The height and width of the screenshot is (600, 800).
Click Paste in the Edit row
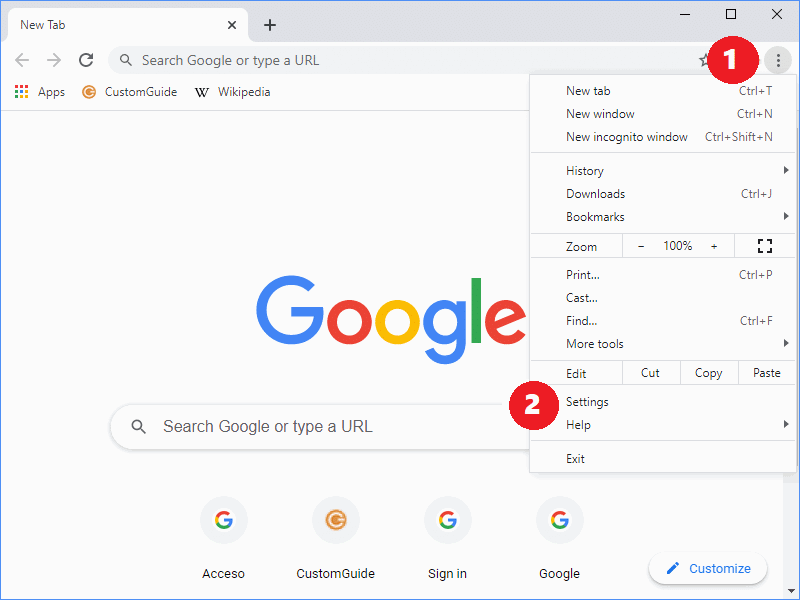(x=766, y=373)
